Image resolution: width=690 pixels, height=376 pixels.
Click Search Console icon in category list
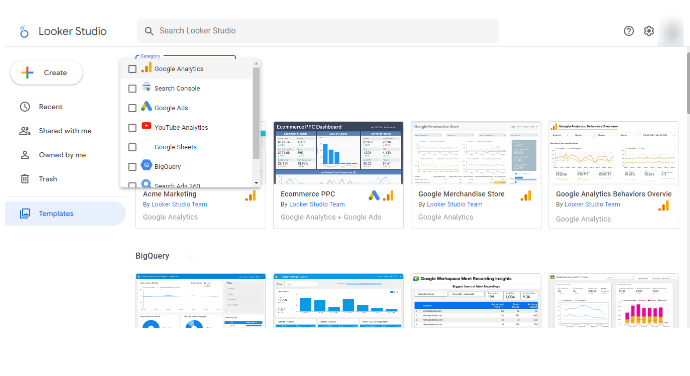(147, 87)
